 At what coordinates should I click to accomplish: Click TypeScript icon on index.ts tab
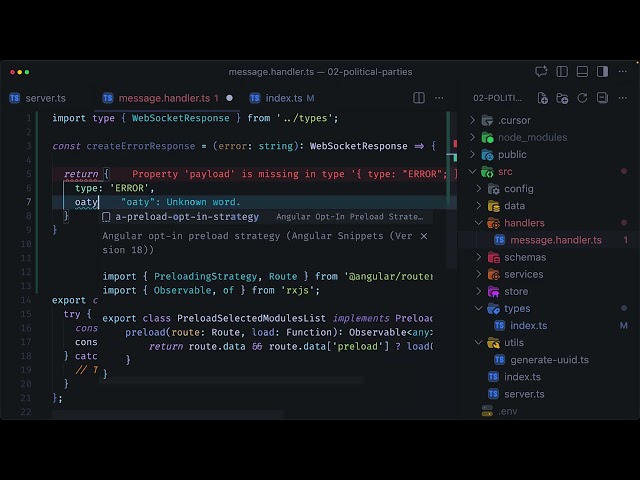click(x=255, y=98)
